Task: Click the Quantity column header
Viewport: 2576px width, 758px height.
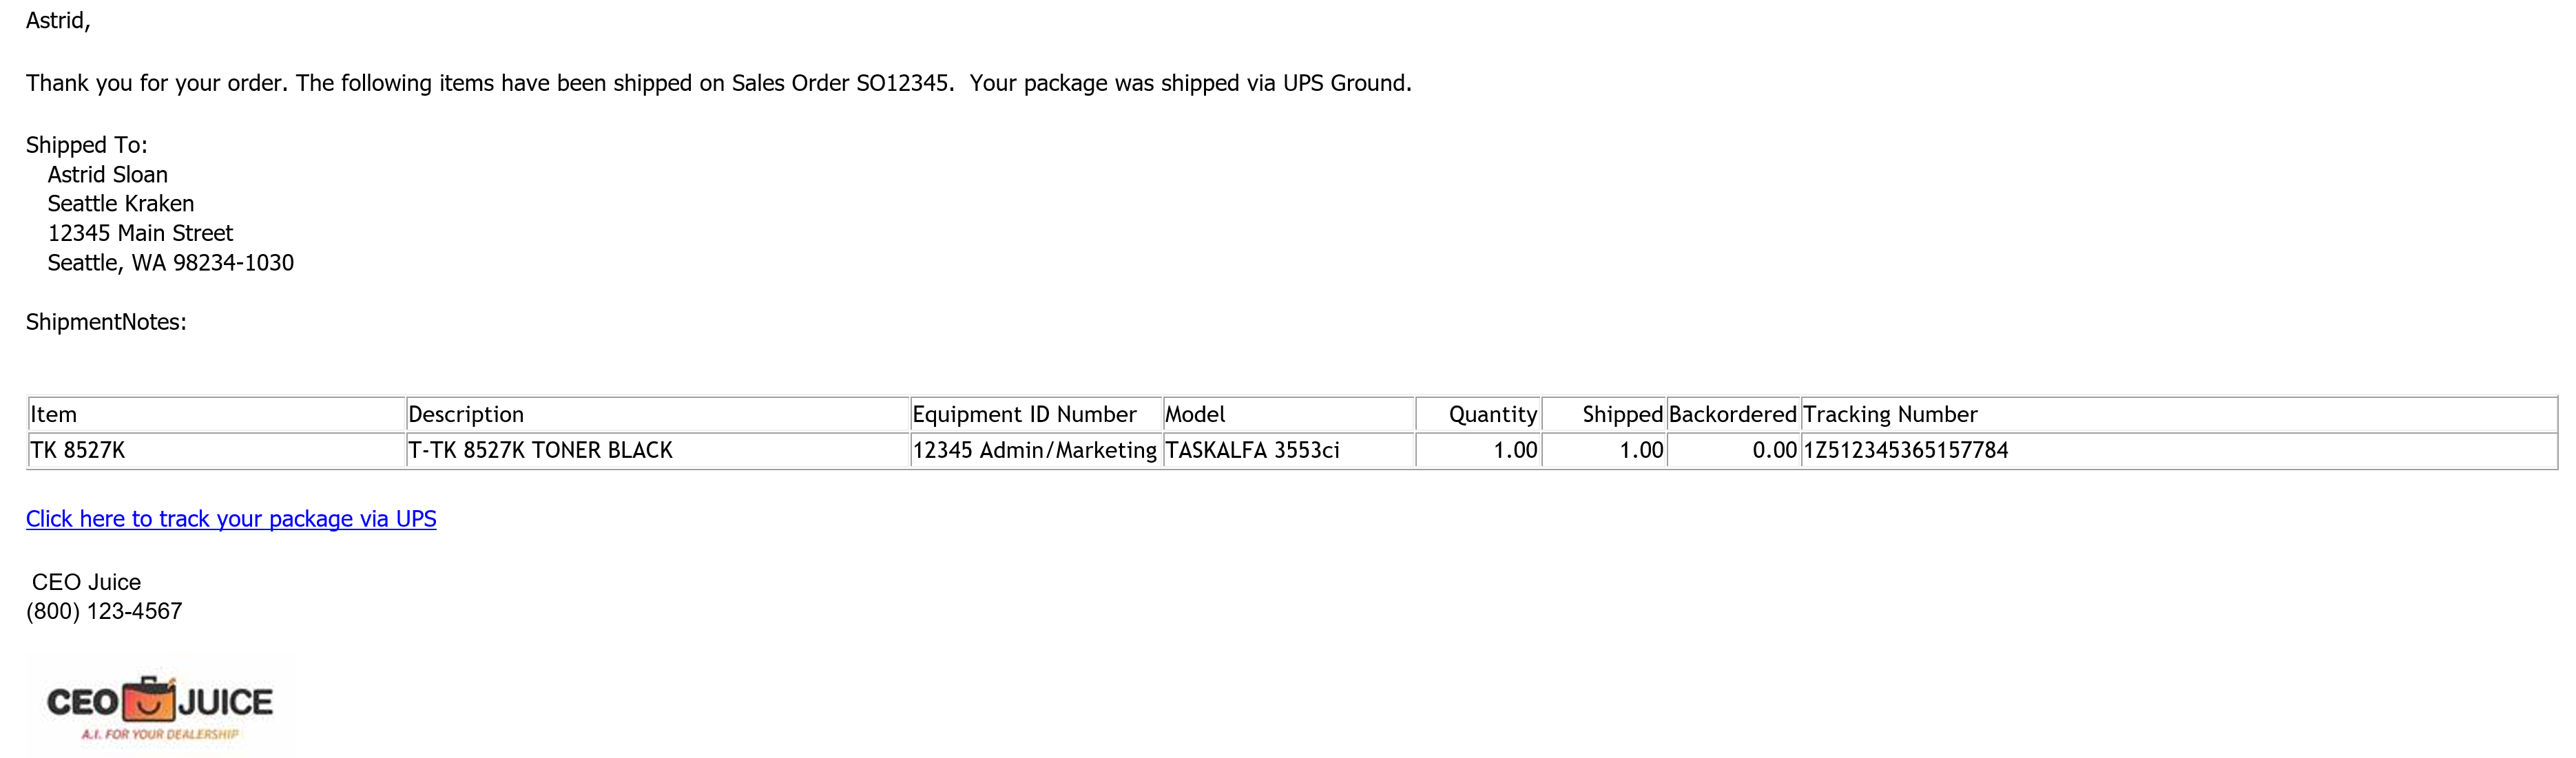Action: click(x=1478, y=414)
